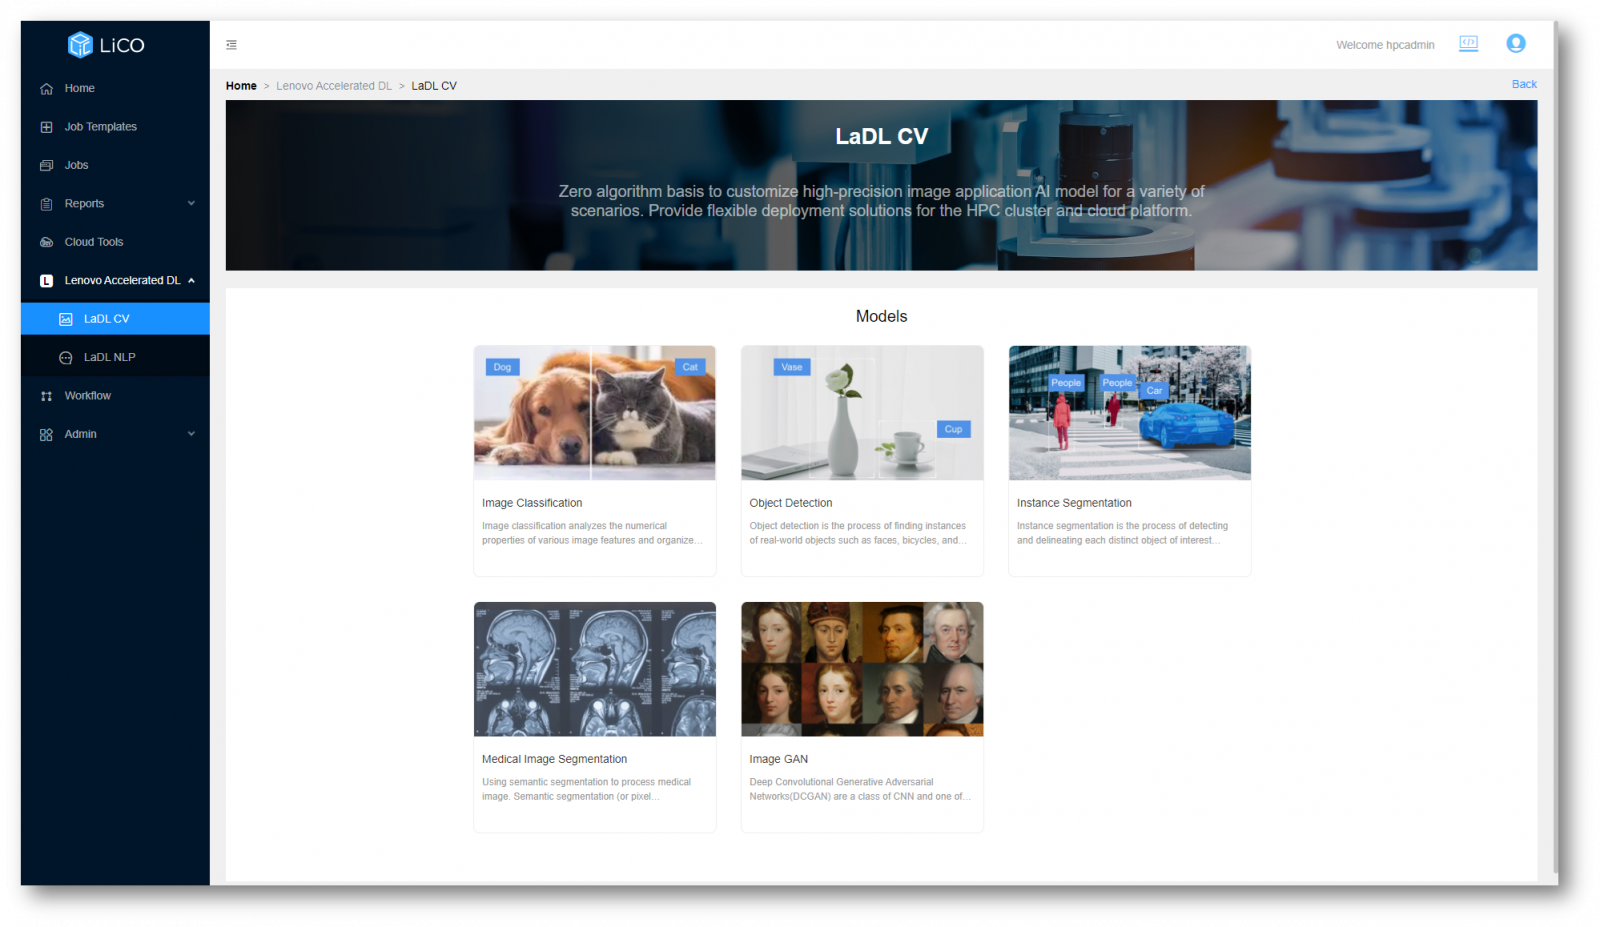The image size is (1600, 927).
Task: Click the Back link
Action: (x=1524, y=84)
